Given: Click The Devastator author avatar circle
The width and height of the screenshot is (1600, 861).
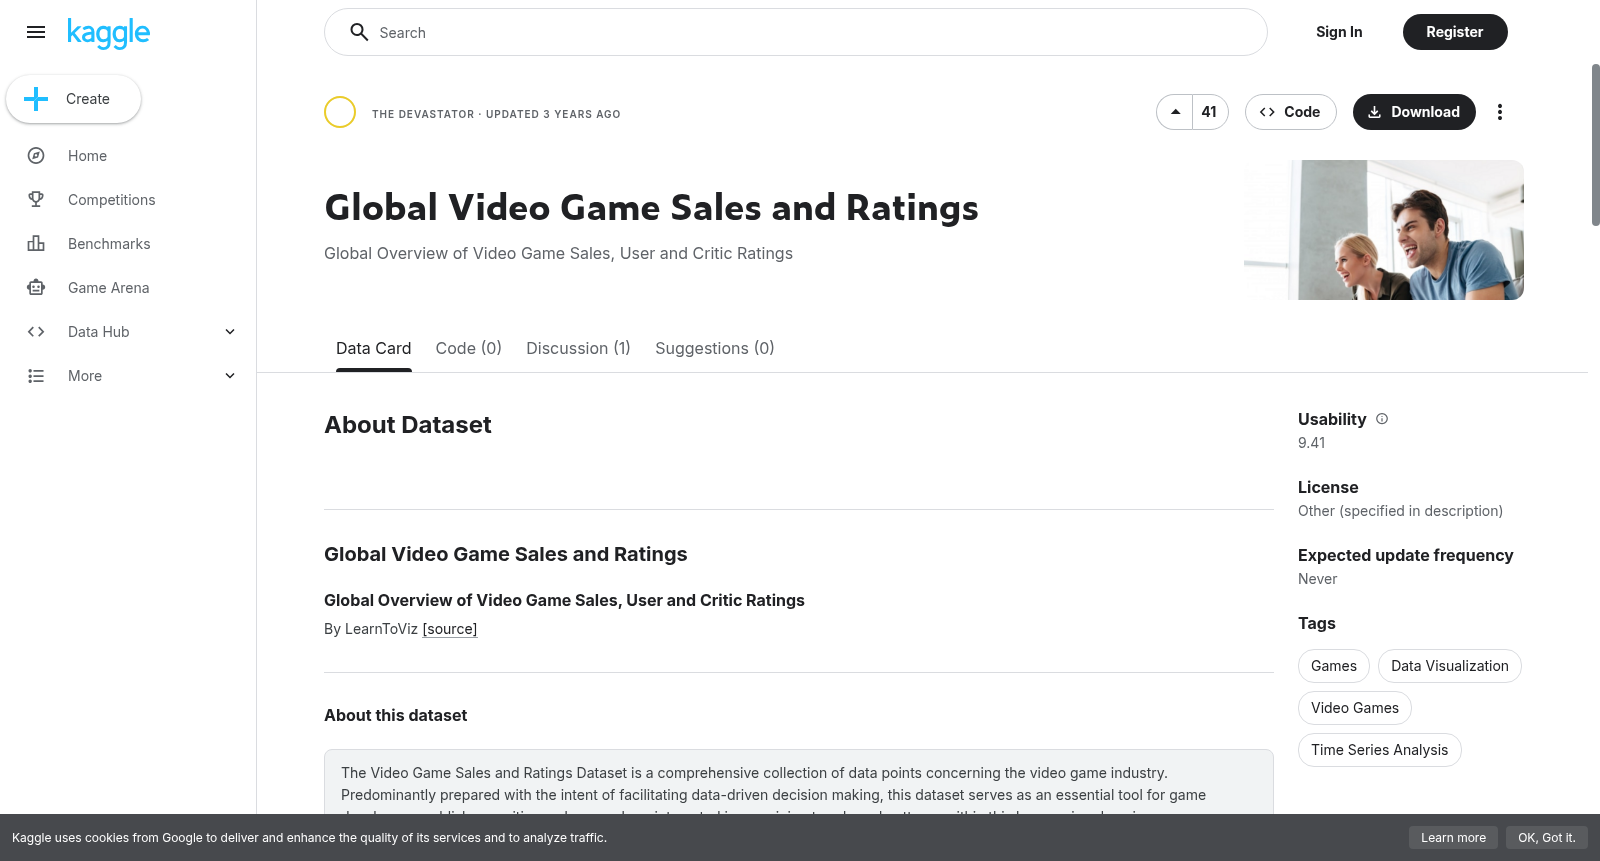Looking at the screenshot, I should [340, 112].
